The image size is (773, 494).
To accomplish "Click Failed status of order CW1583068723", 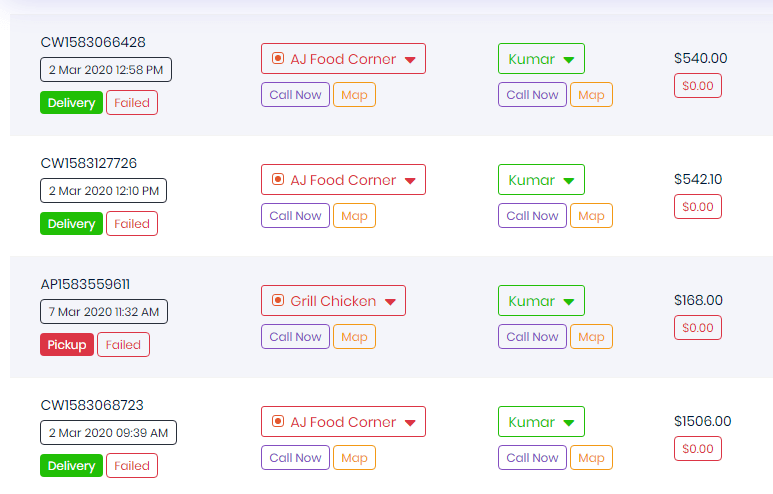I will [x=132, y=466].
